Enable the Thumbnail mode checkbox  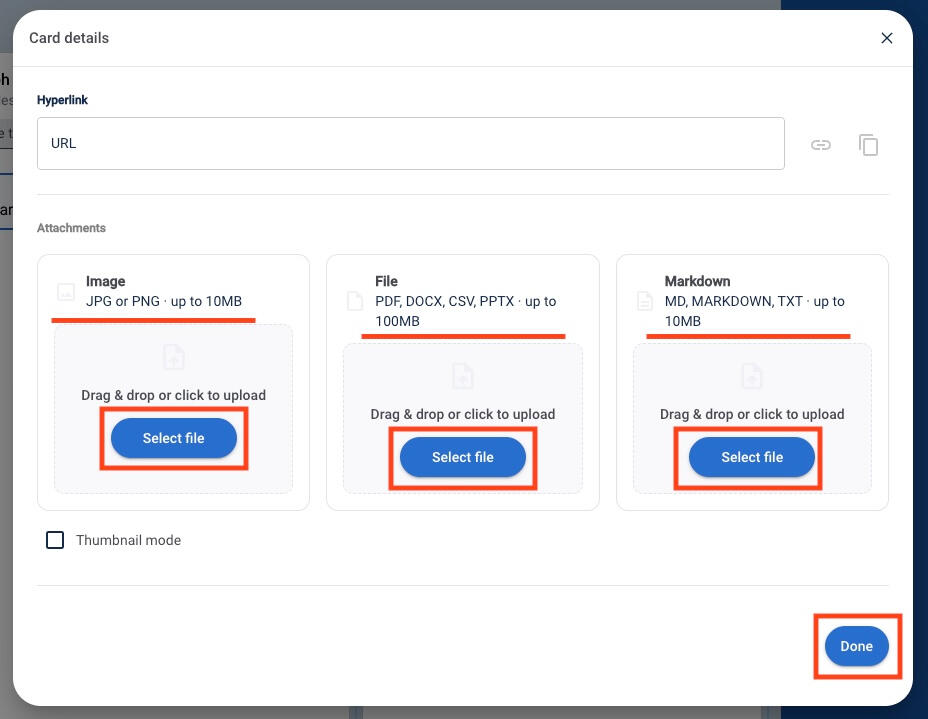tap(56, 540)
